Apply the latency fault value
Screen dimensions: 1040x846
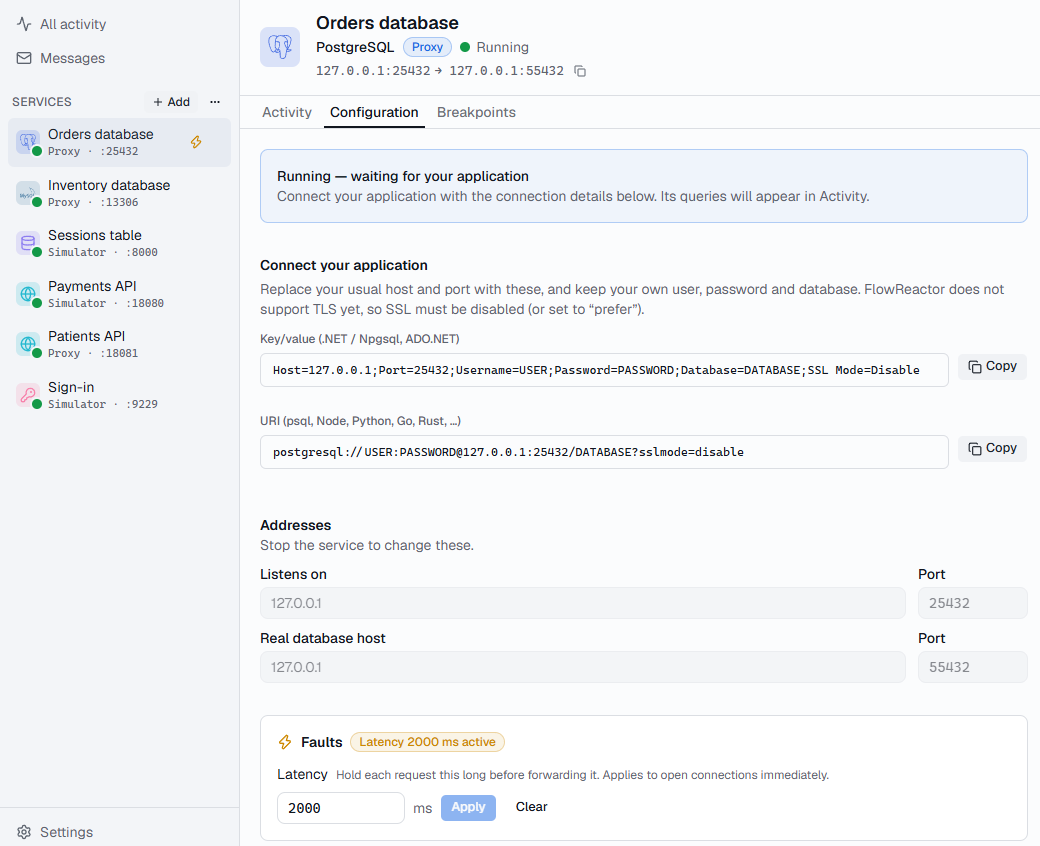[468, 808]
